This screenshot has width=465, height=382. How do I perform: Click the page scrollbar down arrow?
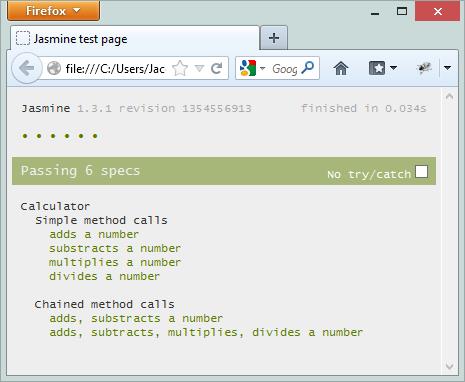[449, 366]
